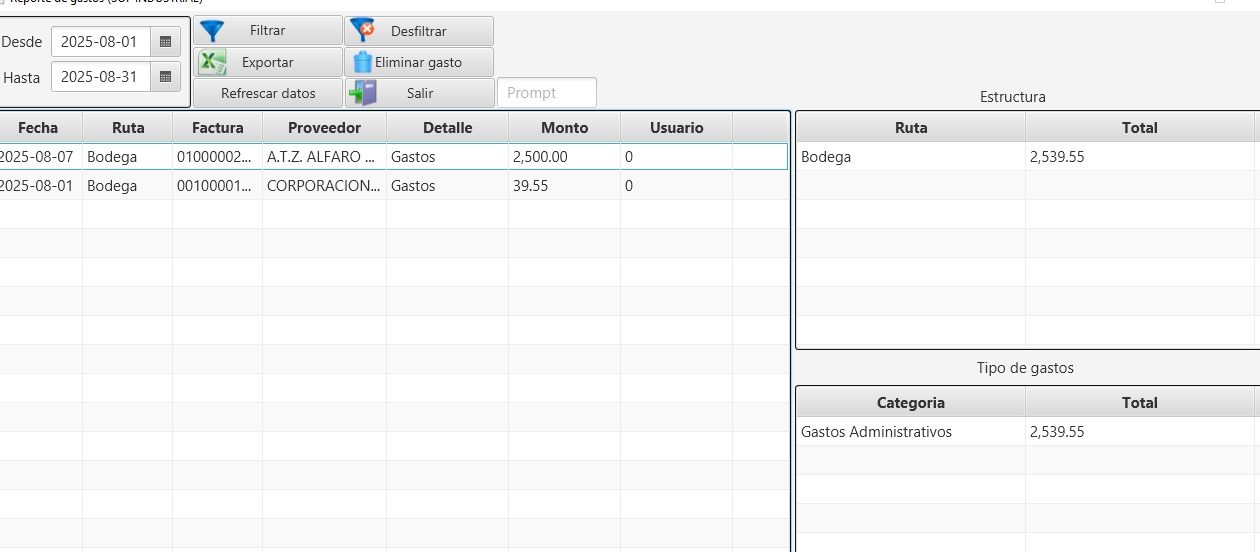Select the Bodega row in Estructura table
The image size is (1260, 552).
pos(910,157)
